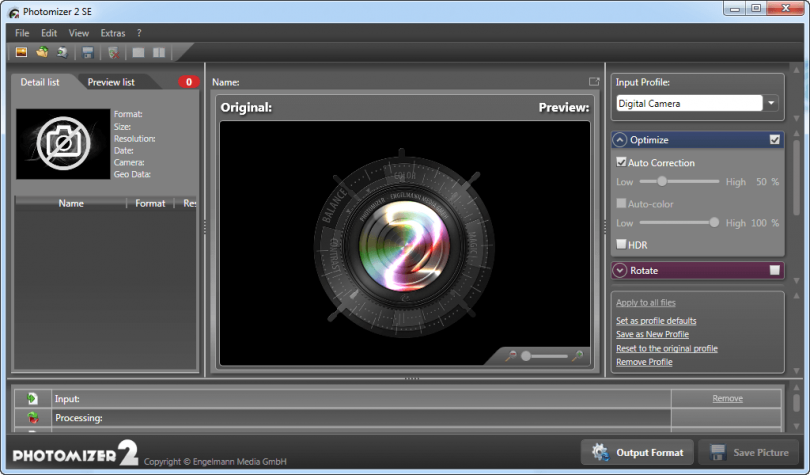Screen dimensions: 810x475
Task: Open the Edit menu
Action: [x=49, y=33]
